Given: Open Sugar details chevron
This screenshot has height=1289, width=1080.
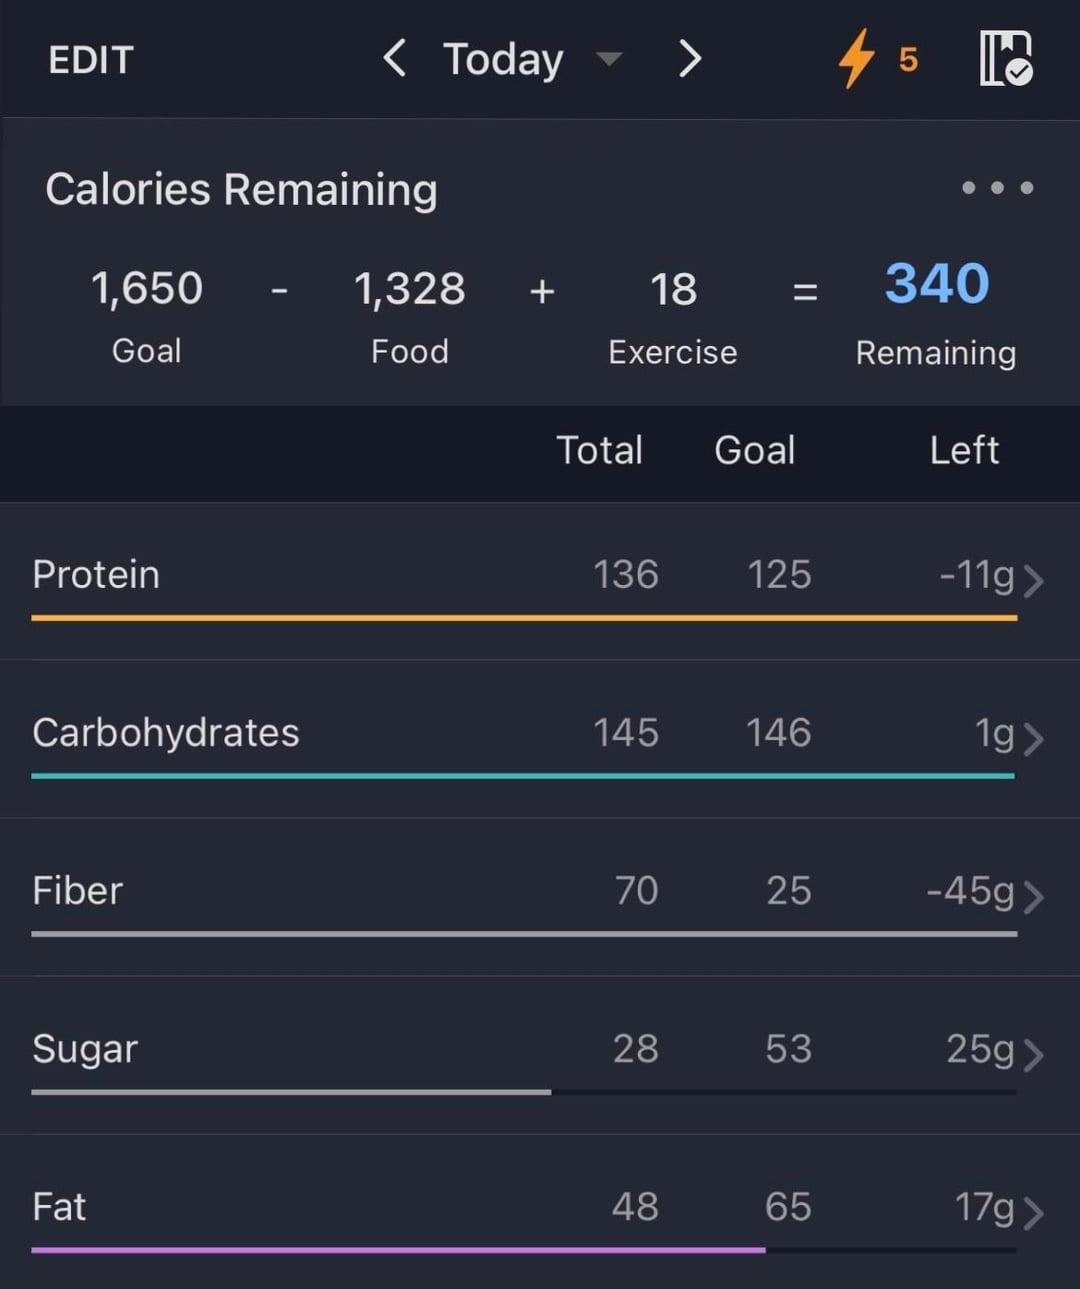Looking at the screenshot, I should [x=1034, y=1054].
